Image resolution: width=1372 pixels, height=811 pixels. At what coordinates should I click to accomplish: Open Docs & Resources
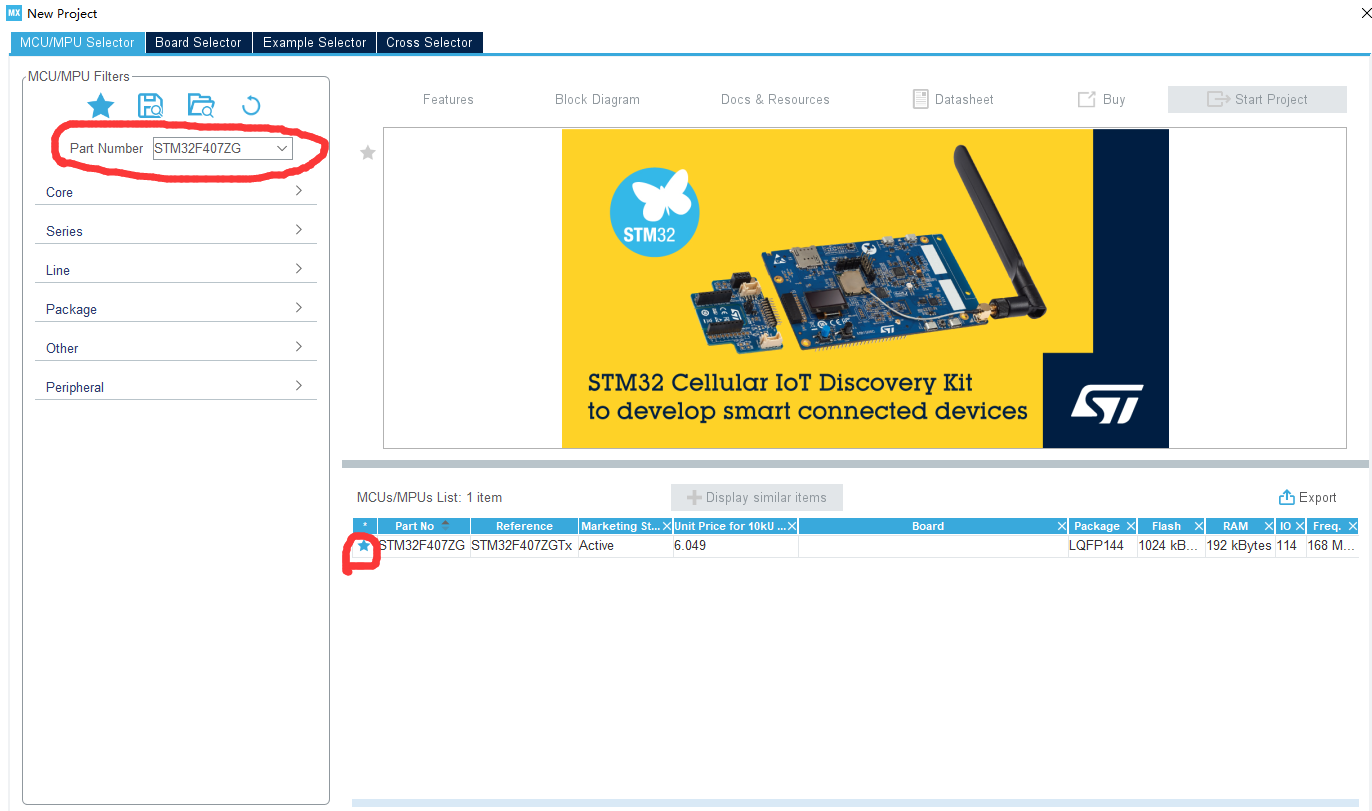click(x=774, y=99)
